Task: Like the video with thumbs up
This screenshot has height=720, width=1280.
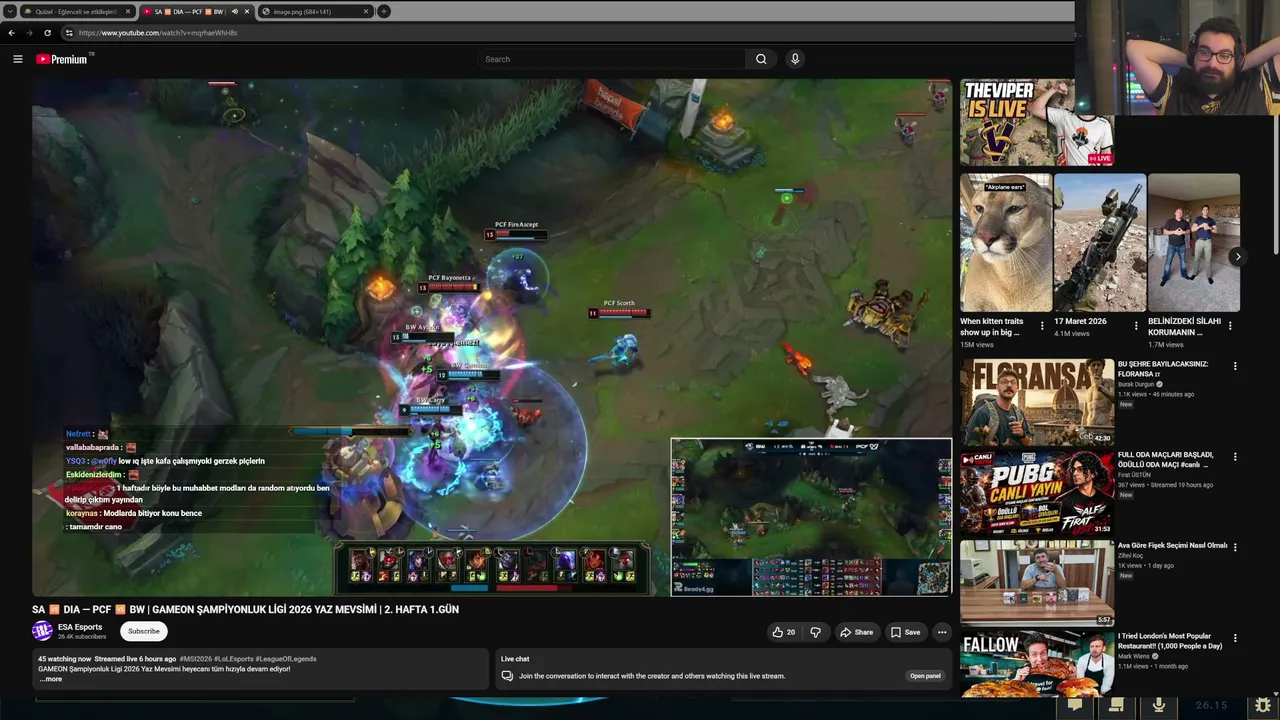Action: coord(783,632)
